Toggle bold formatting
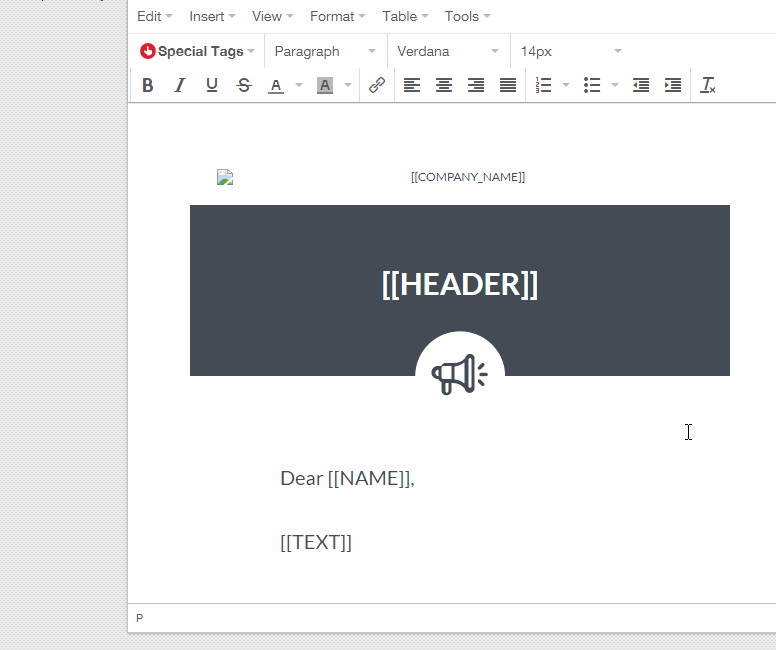 point(147,85)
